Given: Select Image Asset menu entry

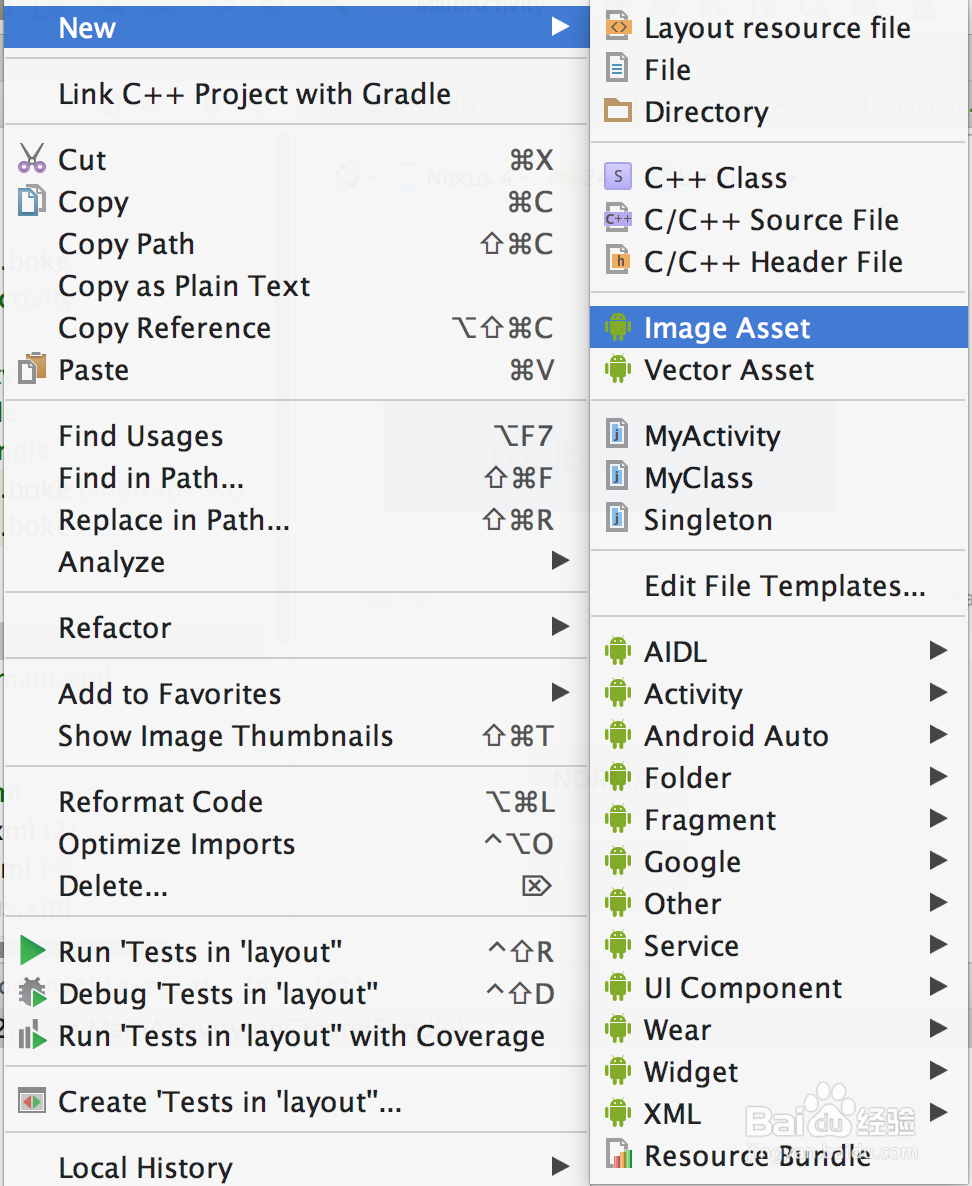Looking at the screenshot, I should pyautogui.click(x=778, y=327).
